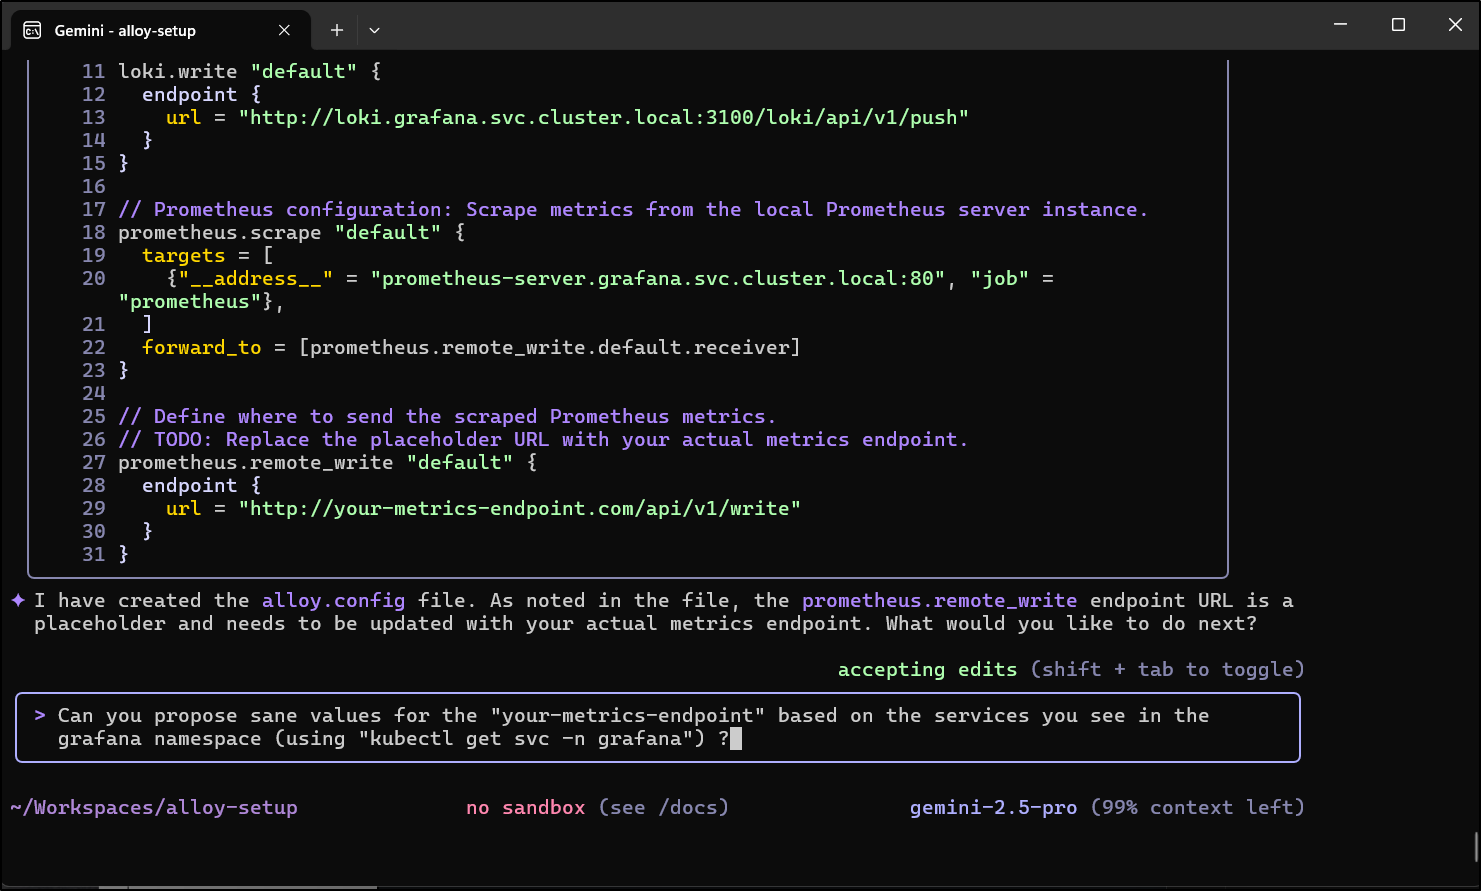The width and height of the screenshot is (1481, 891).
Task: Click the "(shift + tab to toggle)" hint
Action: click(x=1167, y=669)
